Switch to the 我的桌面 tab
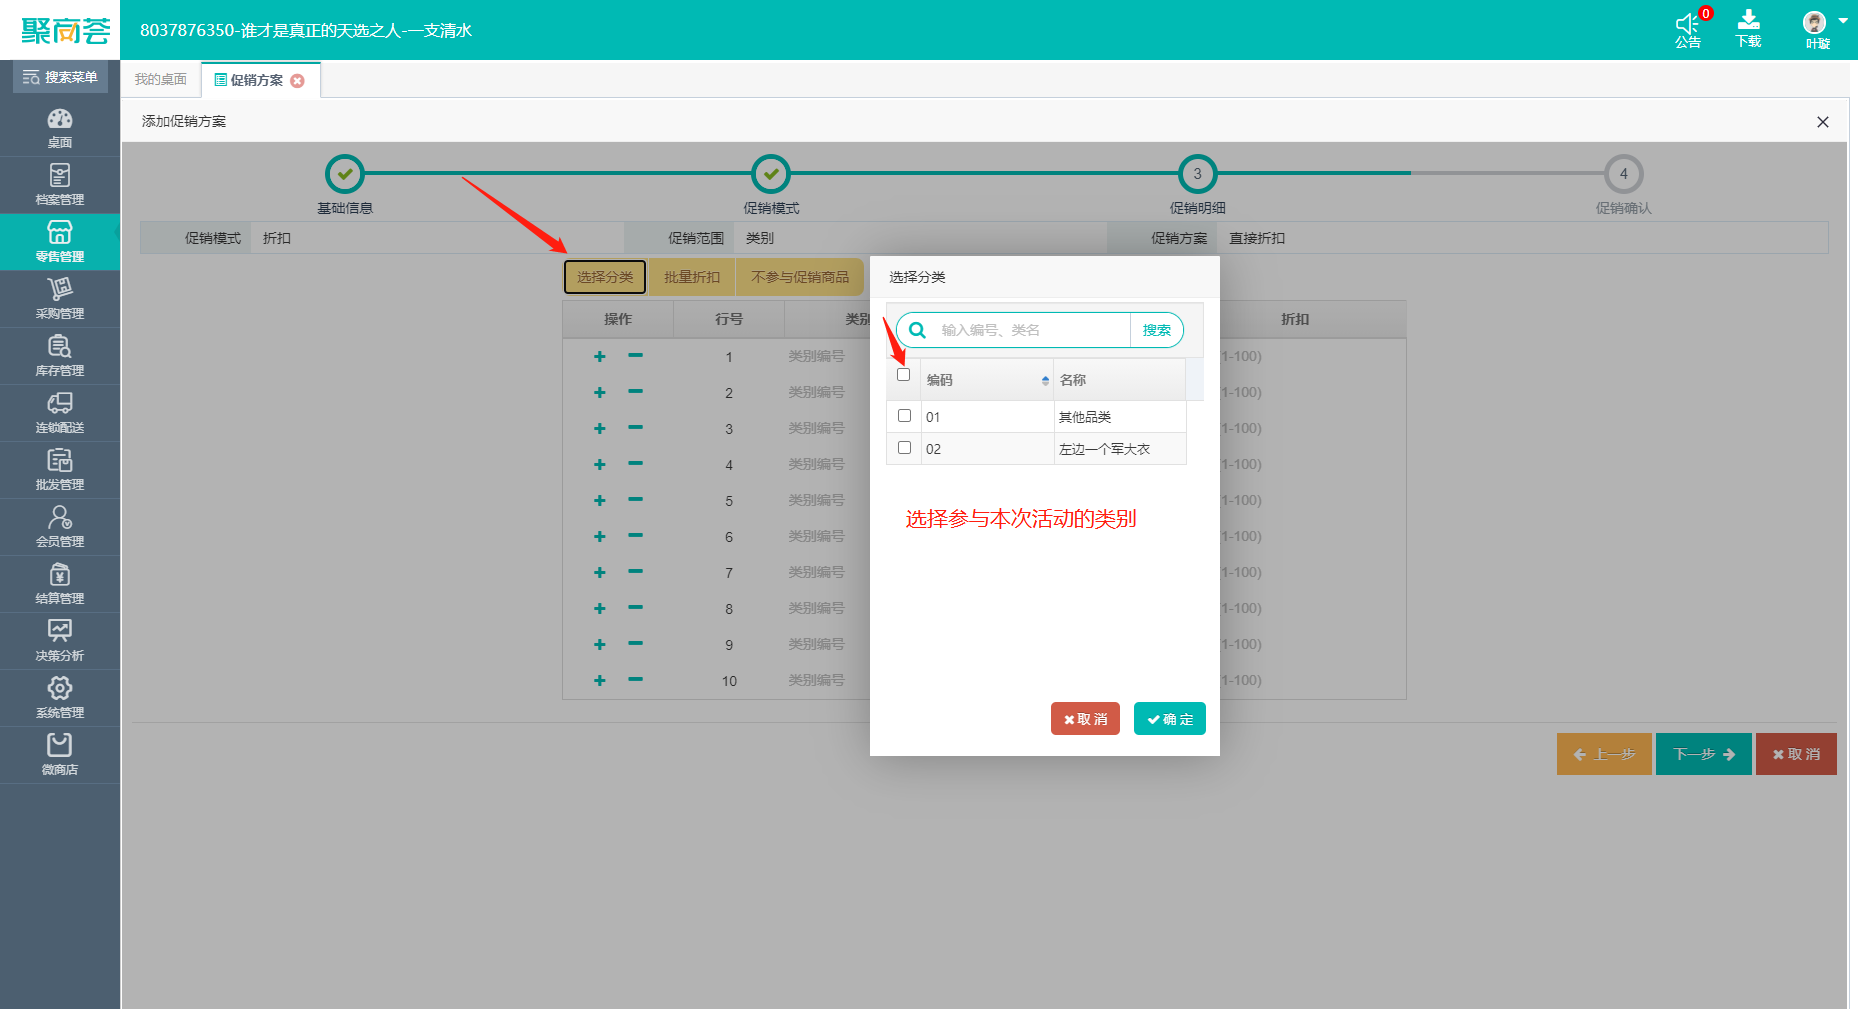 (x=160, y=80)
